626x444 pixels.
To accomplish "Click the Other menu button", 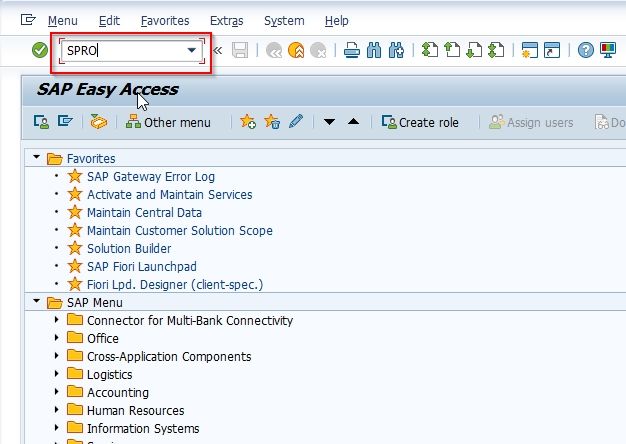I will tap(168, 122).
